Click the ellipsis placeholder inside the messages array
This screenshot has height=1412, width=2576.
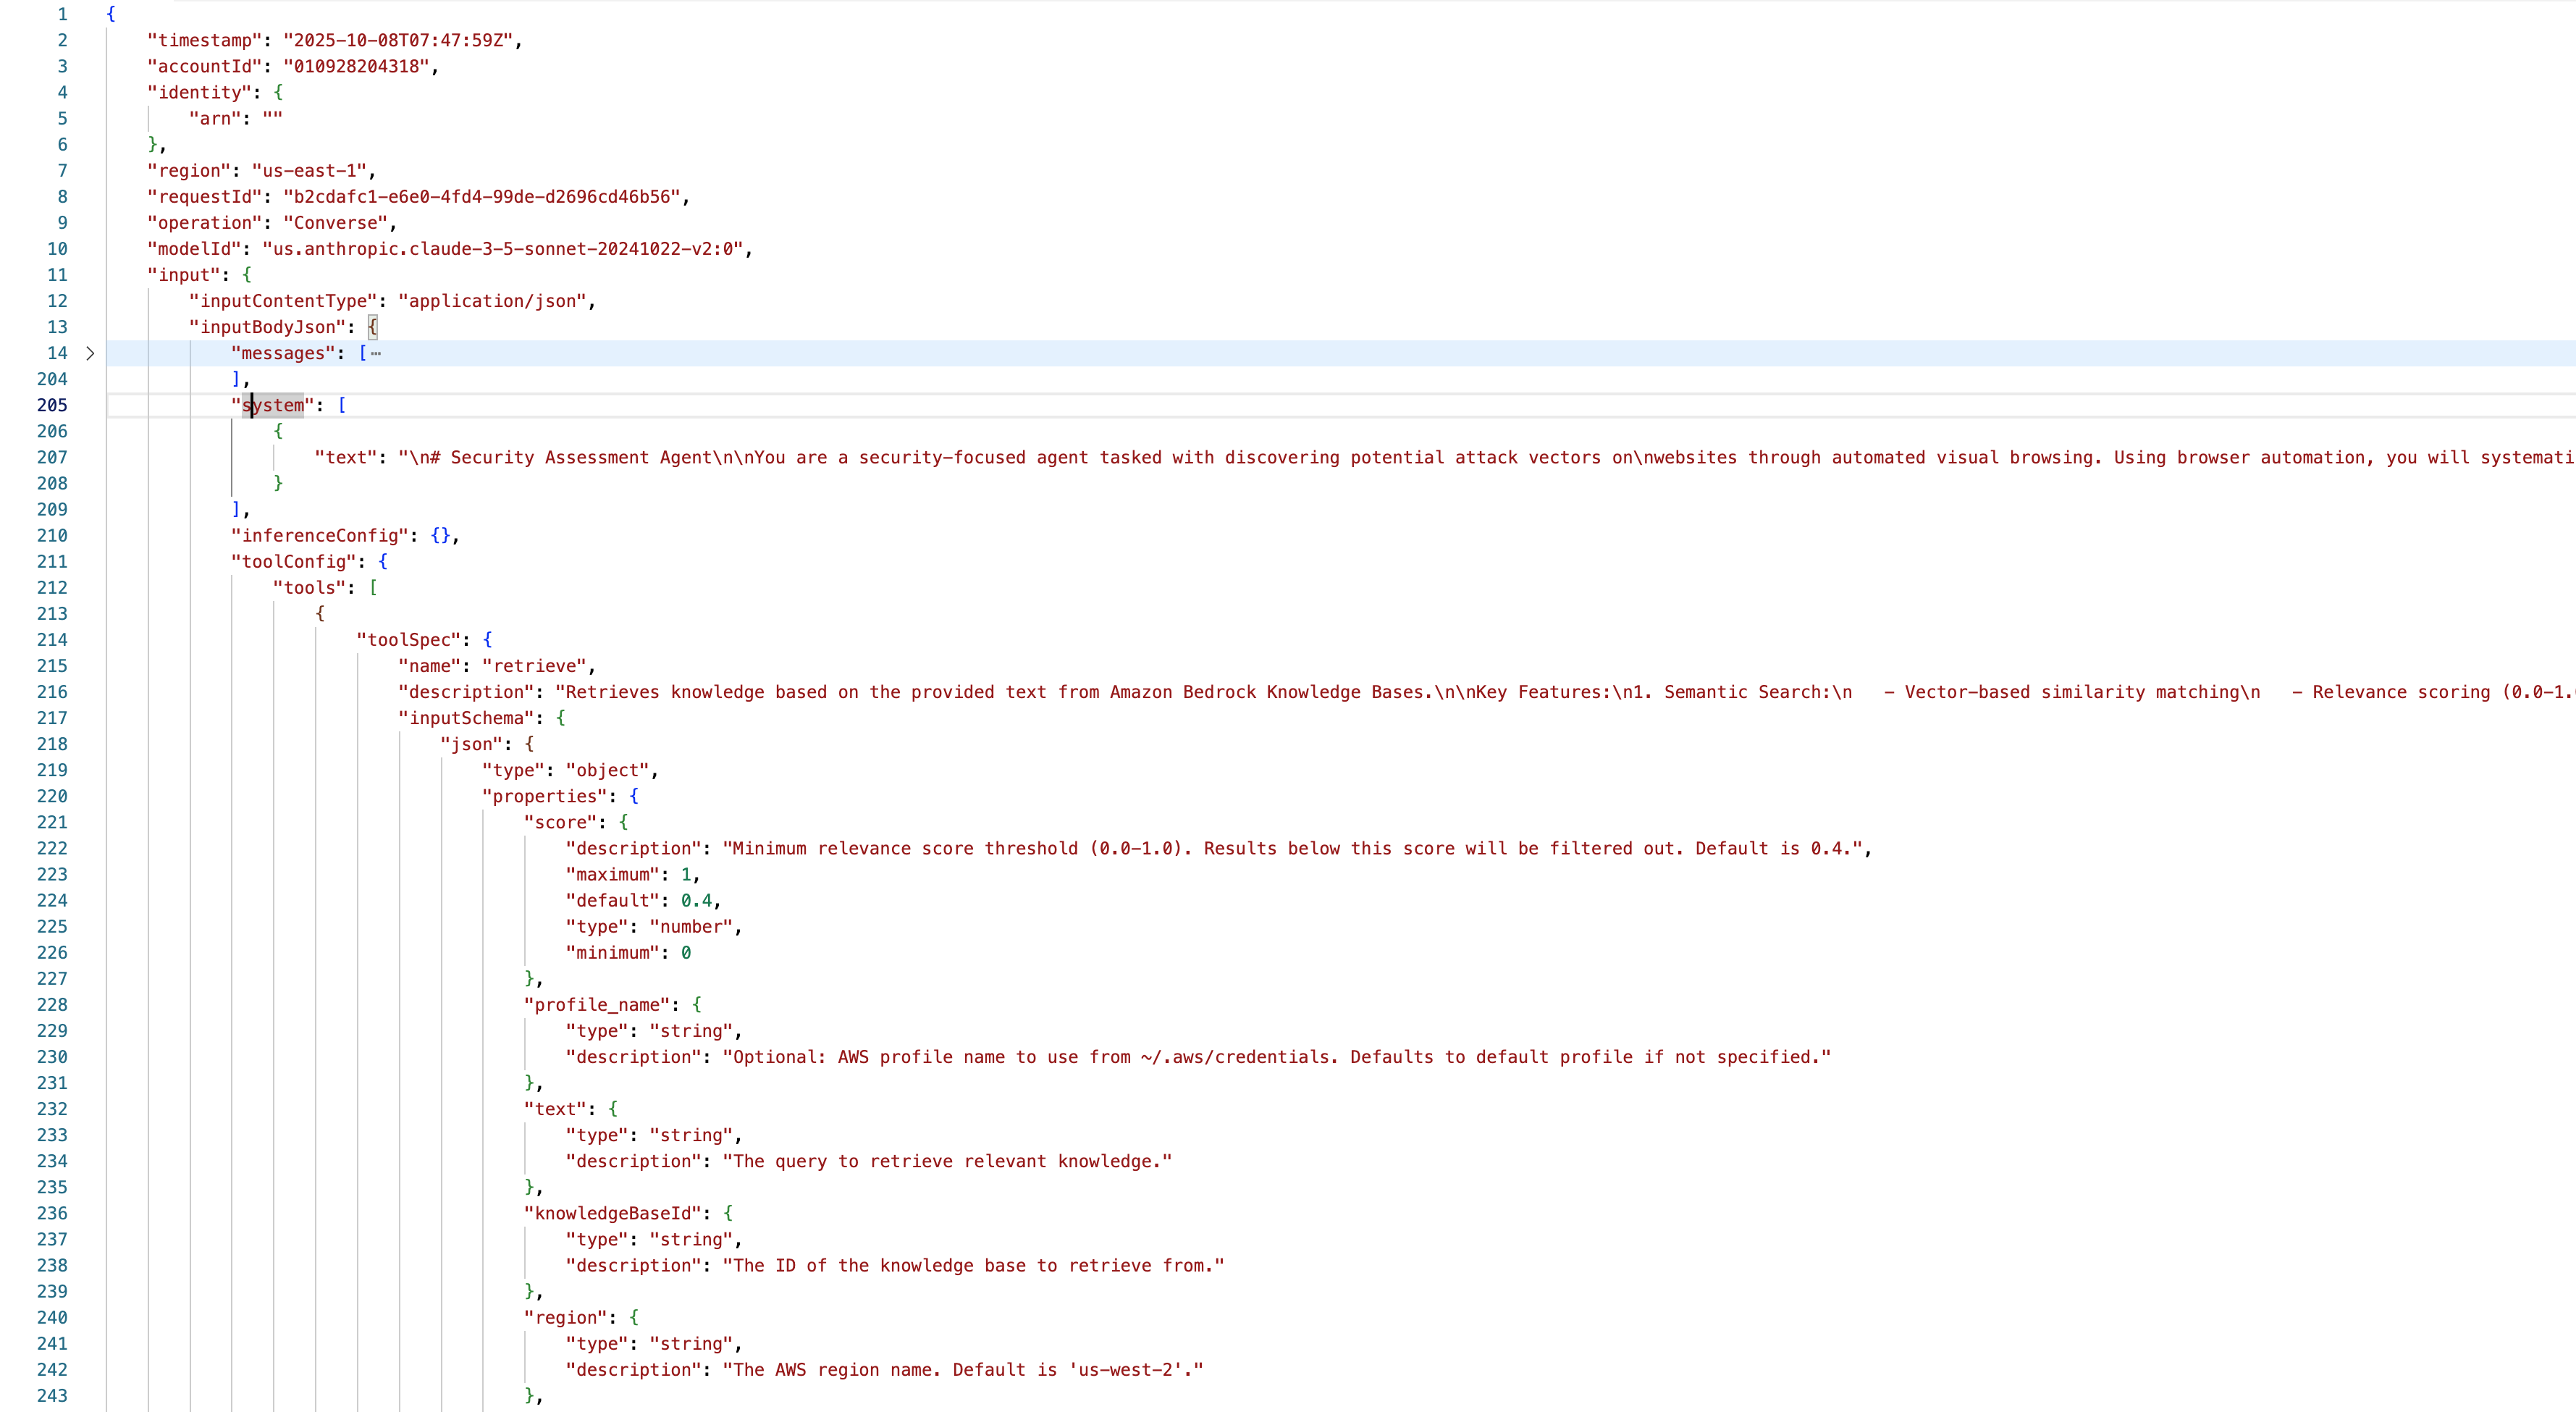click(x=375, y=353)
